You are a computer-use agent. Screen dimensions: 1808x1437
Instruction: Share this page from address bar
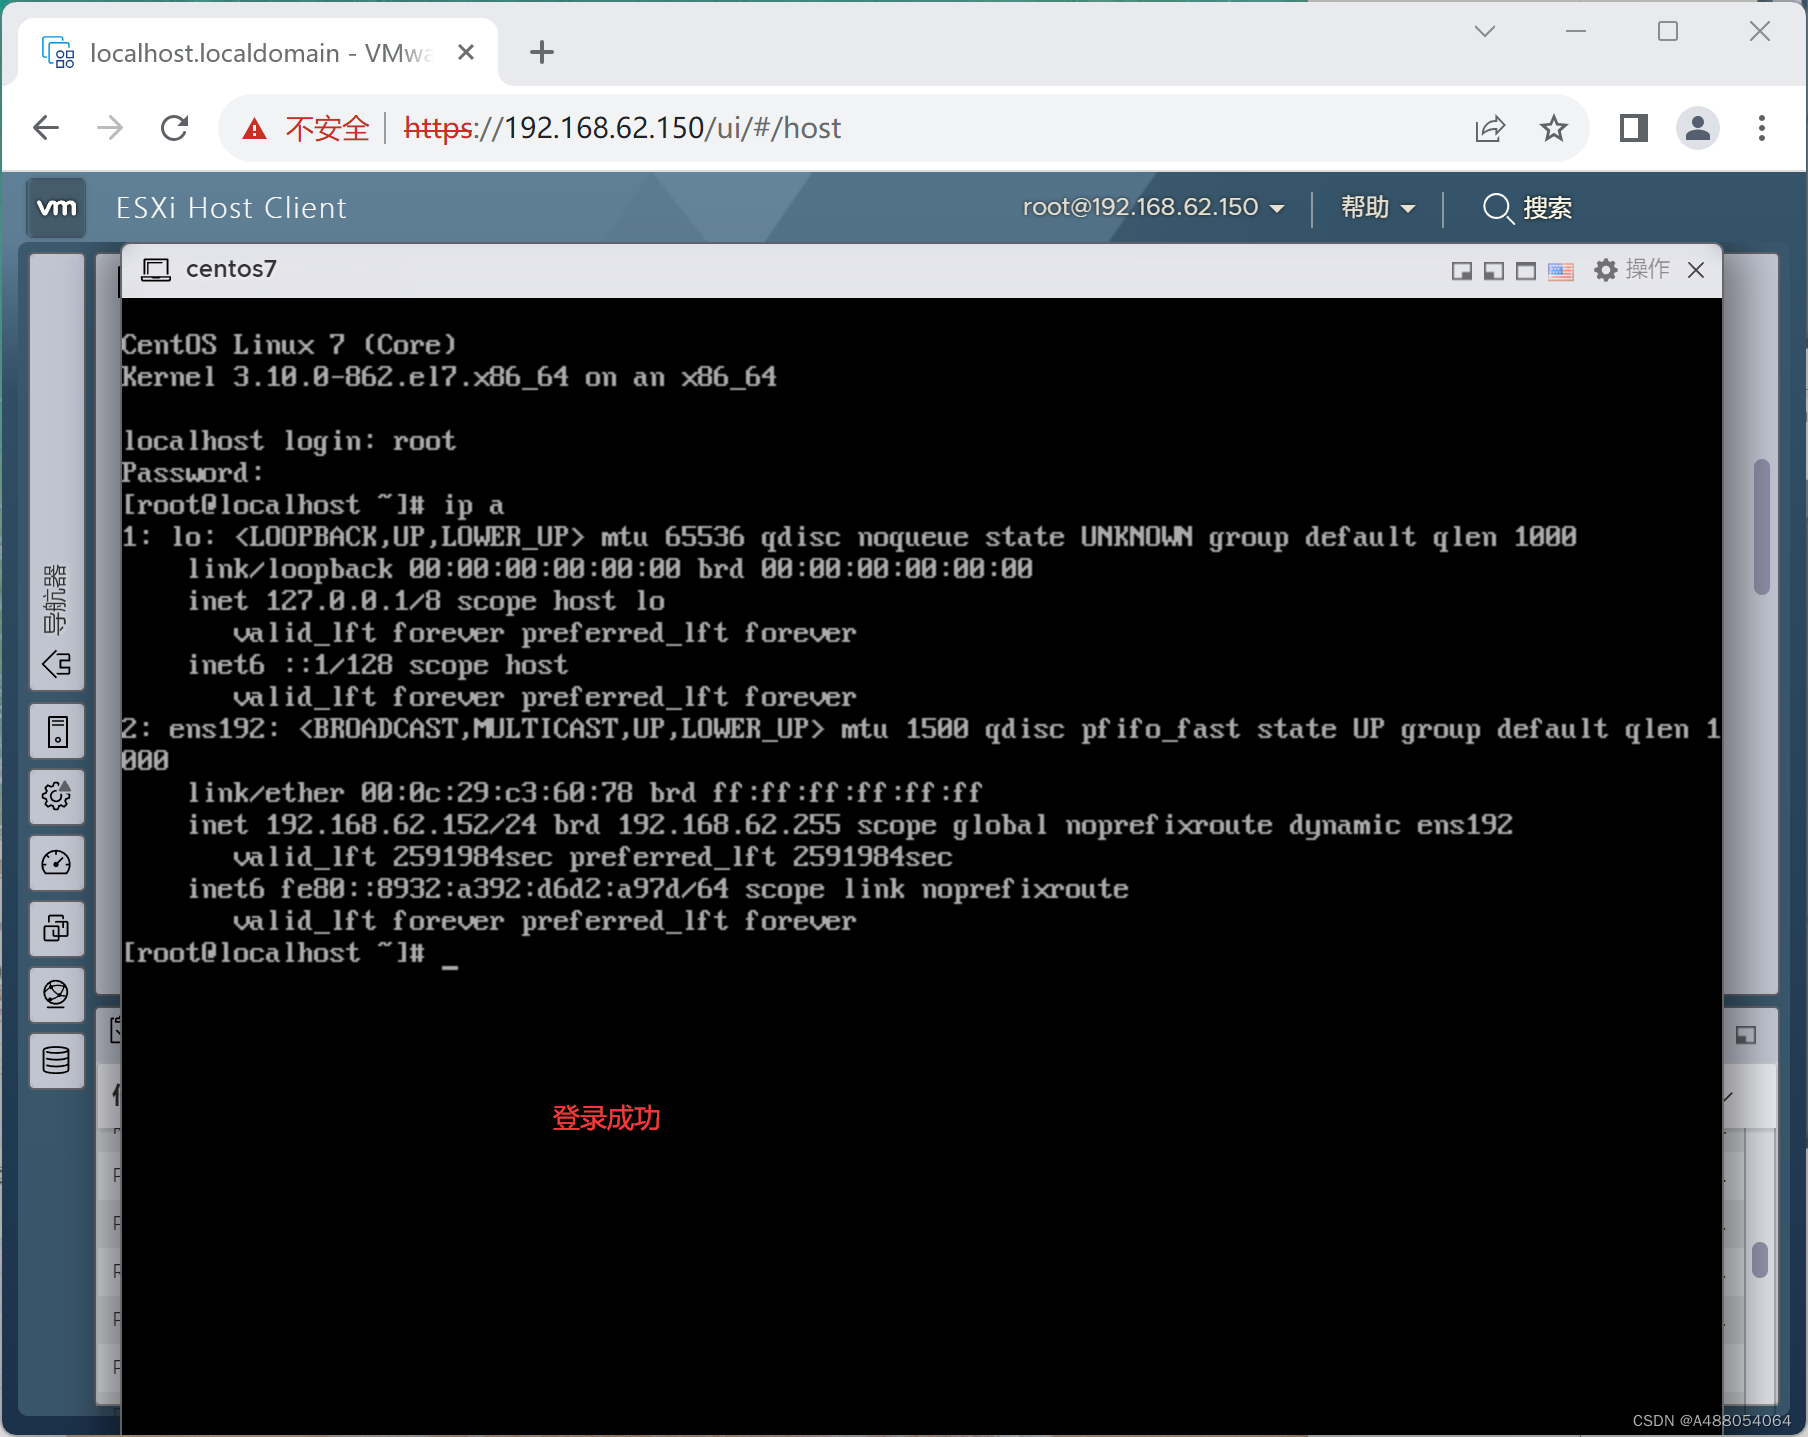(x=1490, y=128)
